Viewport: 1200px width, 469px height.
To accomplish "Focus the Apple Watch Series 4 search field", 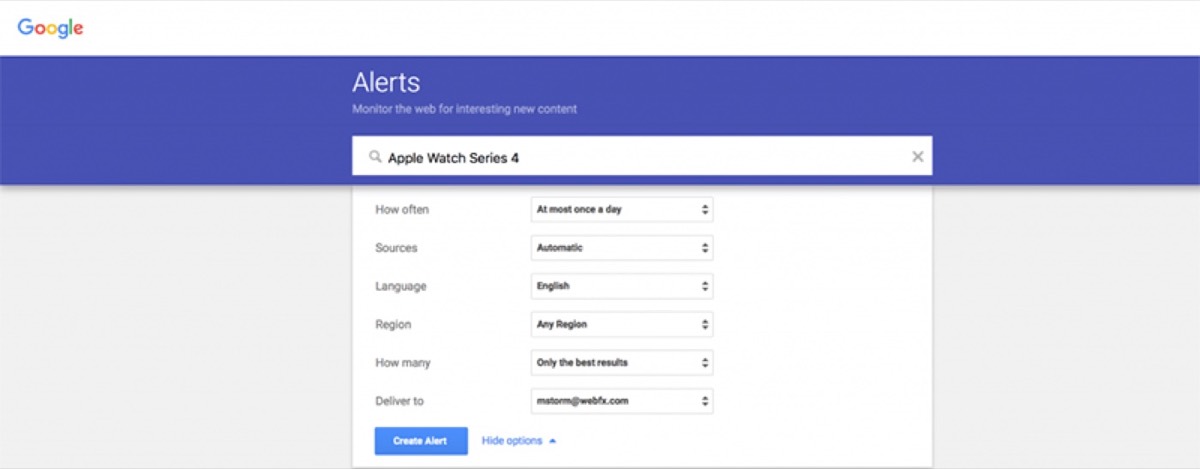I will (x=640, y=157).
